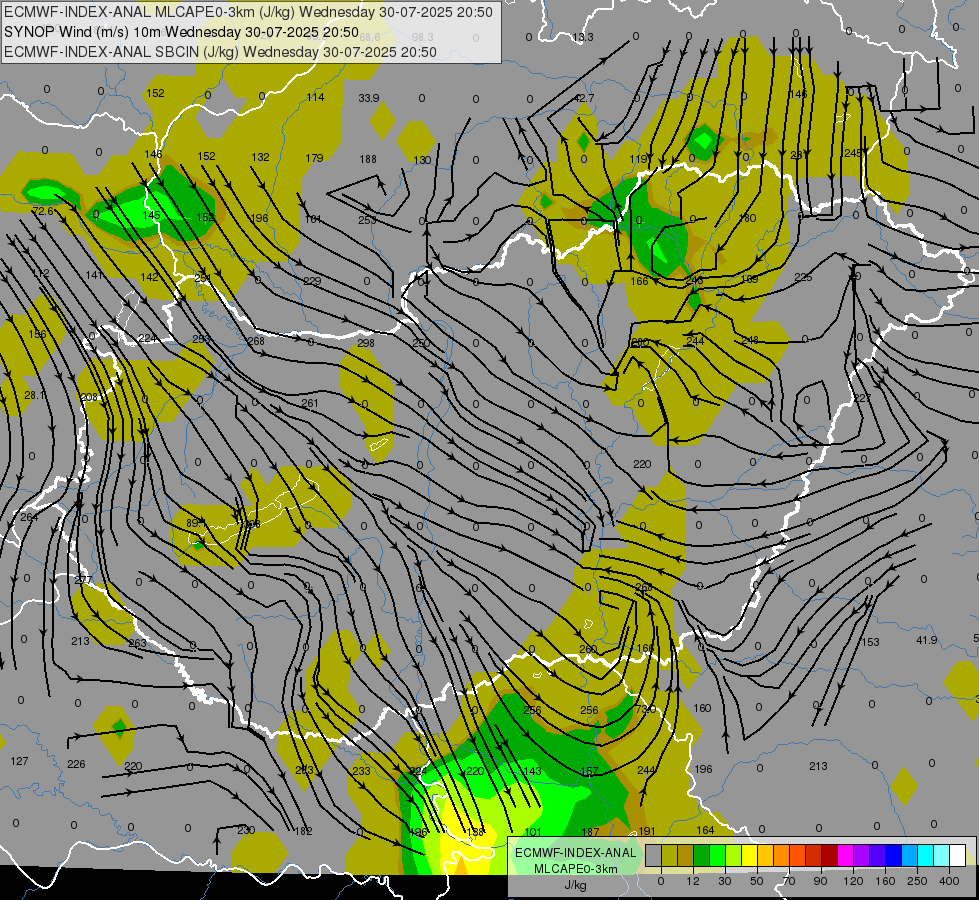Click the map value 180
The width and height of the screenshot is (979, 900).
[747, 218]
